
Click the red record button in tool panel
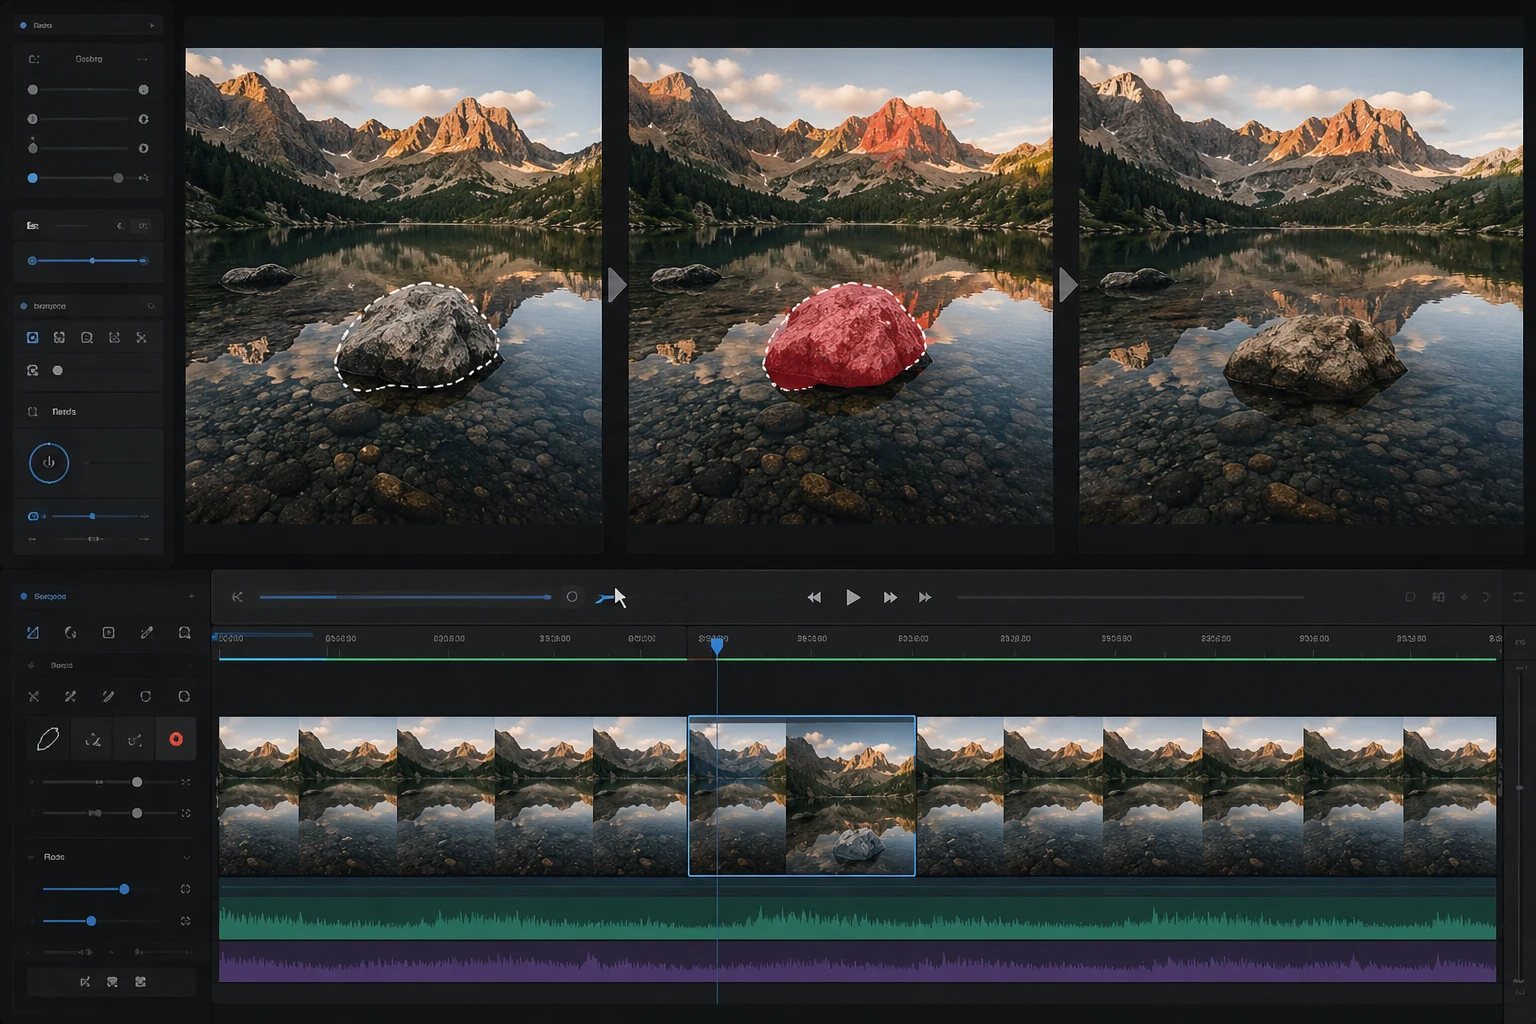(x=176, y=739)
